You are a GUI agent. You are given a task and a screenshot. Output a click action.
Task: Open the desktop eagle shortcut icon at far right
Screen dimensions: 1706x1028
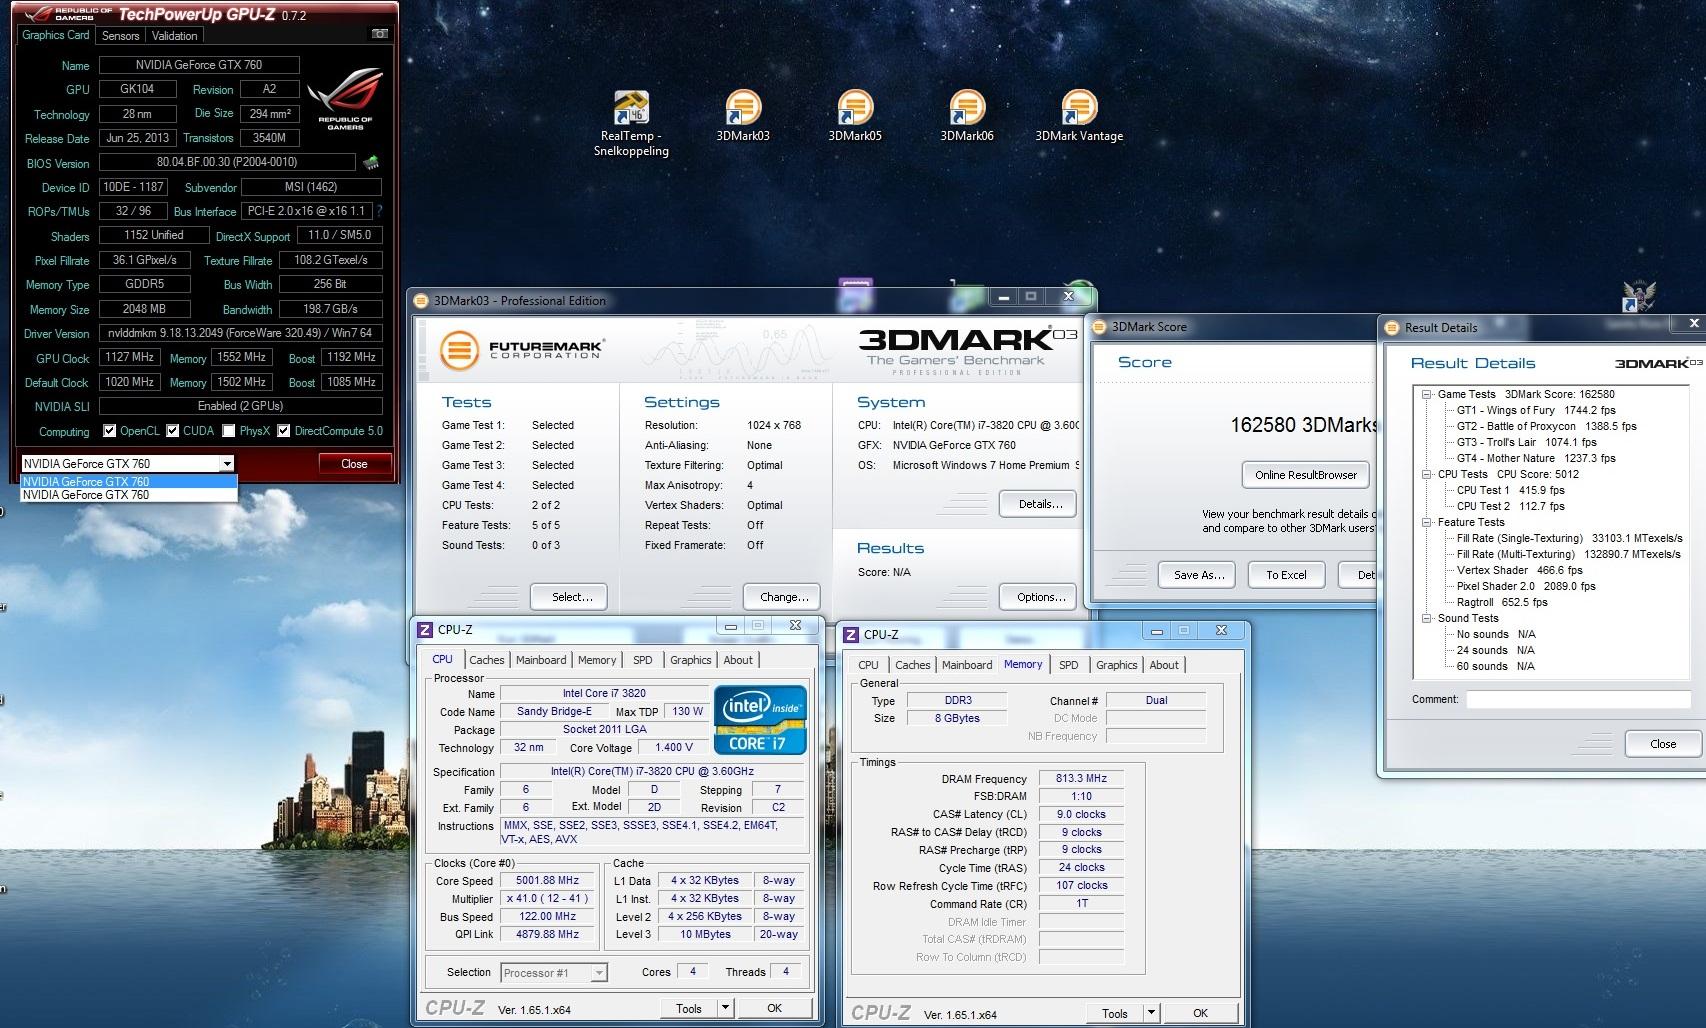coord(1639,297)
